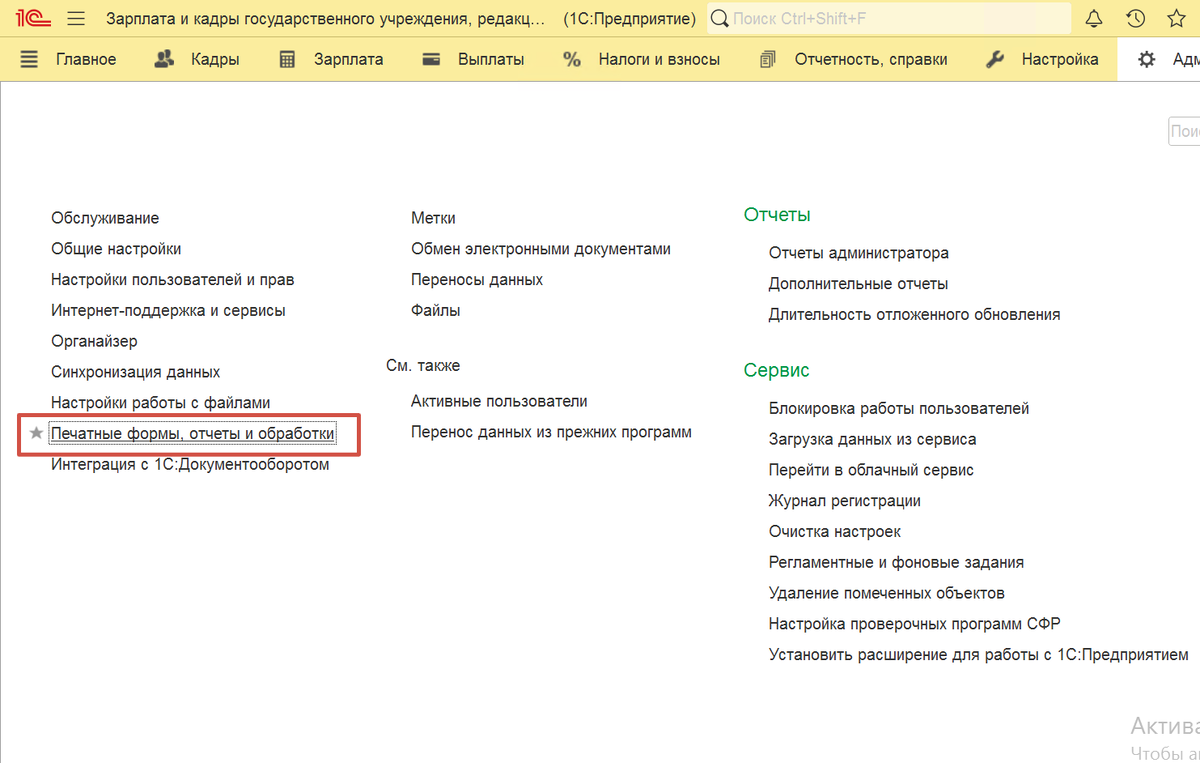Open Интернет-поддержка и сервисы
Screen dimensions: 1200x763
(x=168, y=311)
